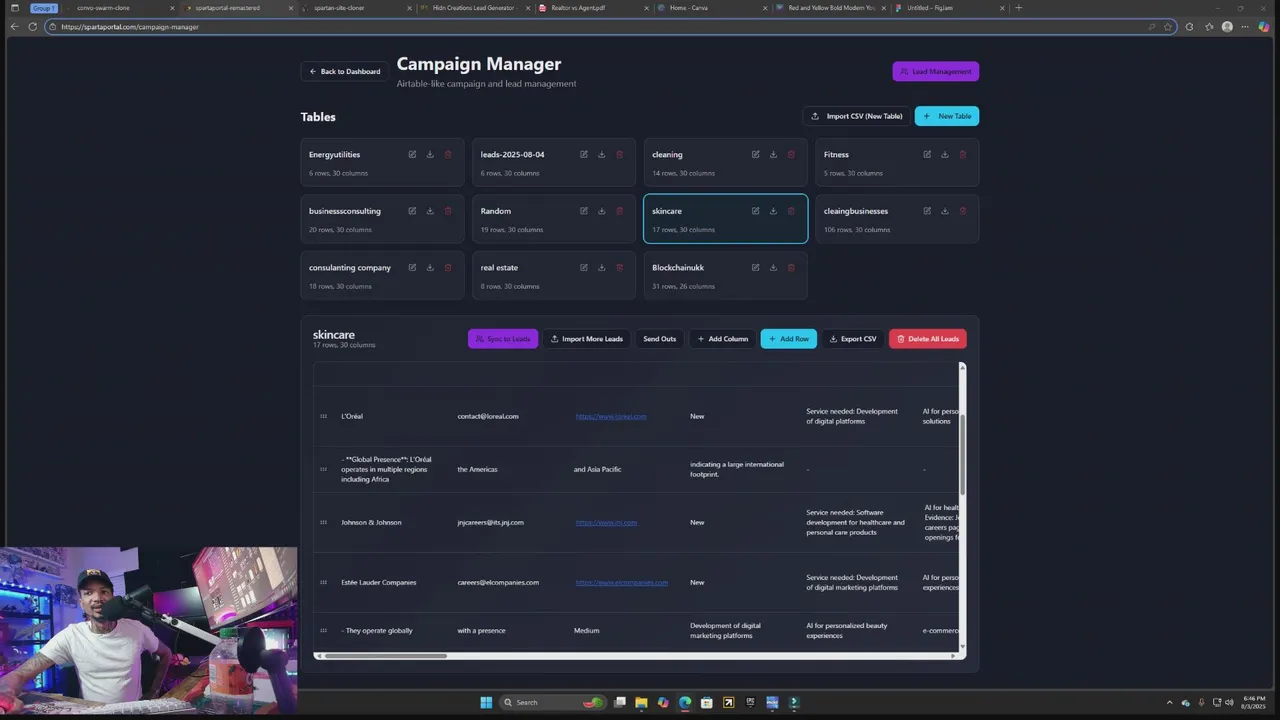The width and height of the screenshot is (1280, 720).
Task: Delete the skincare table card
Action: [791, 211]
